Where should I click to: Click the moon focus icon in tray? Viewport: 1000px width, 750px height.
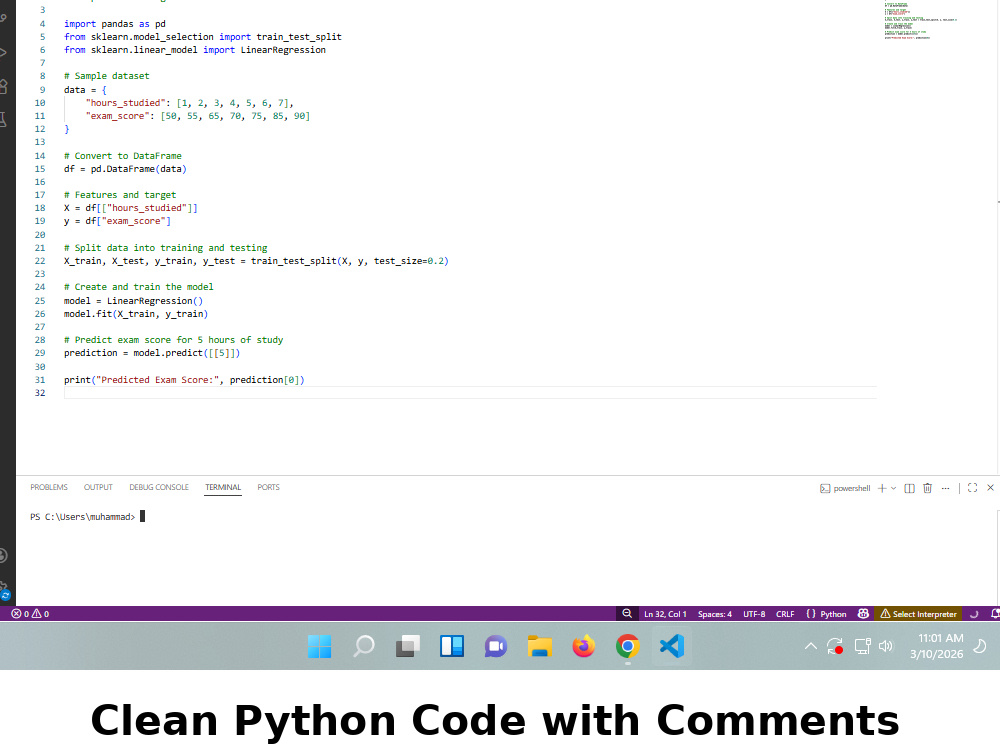(980, 646)
